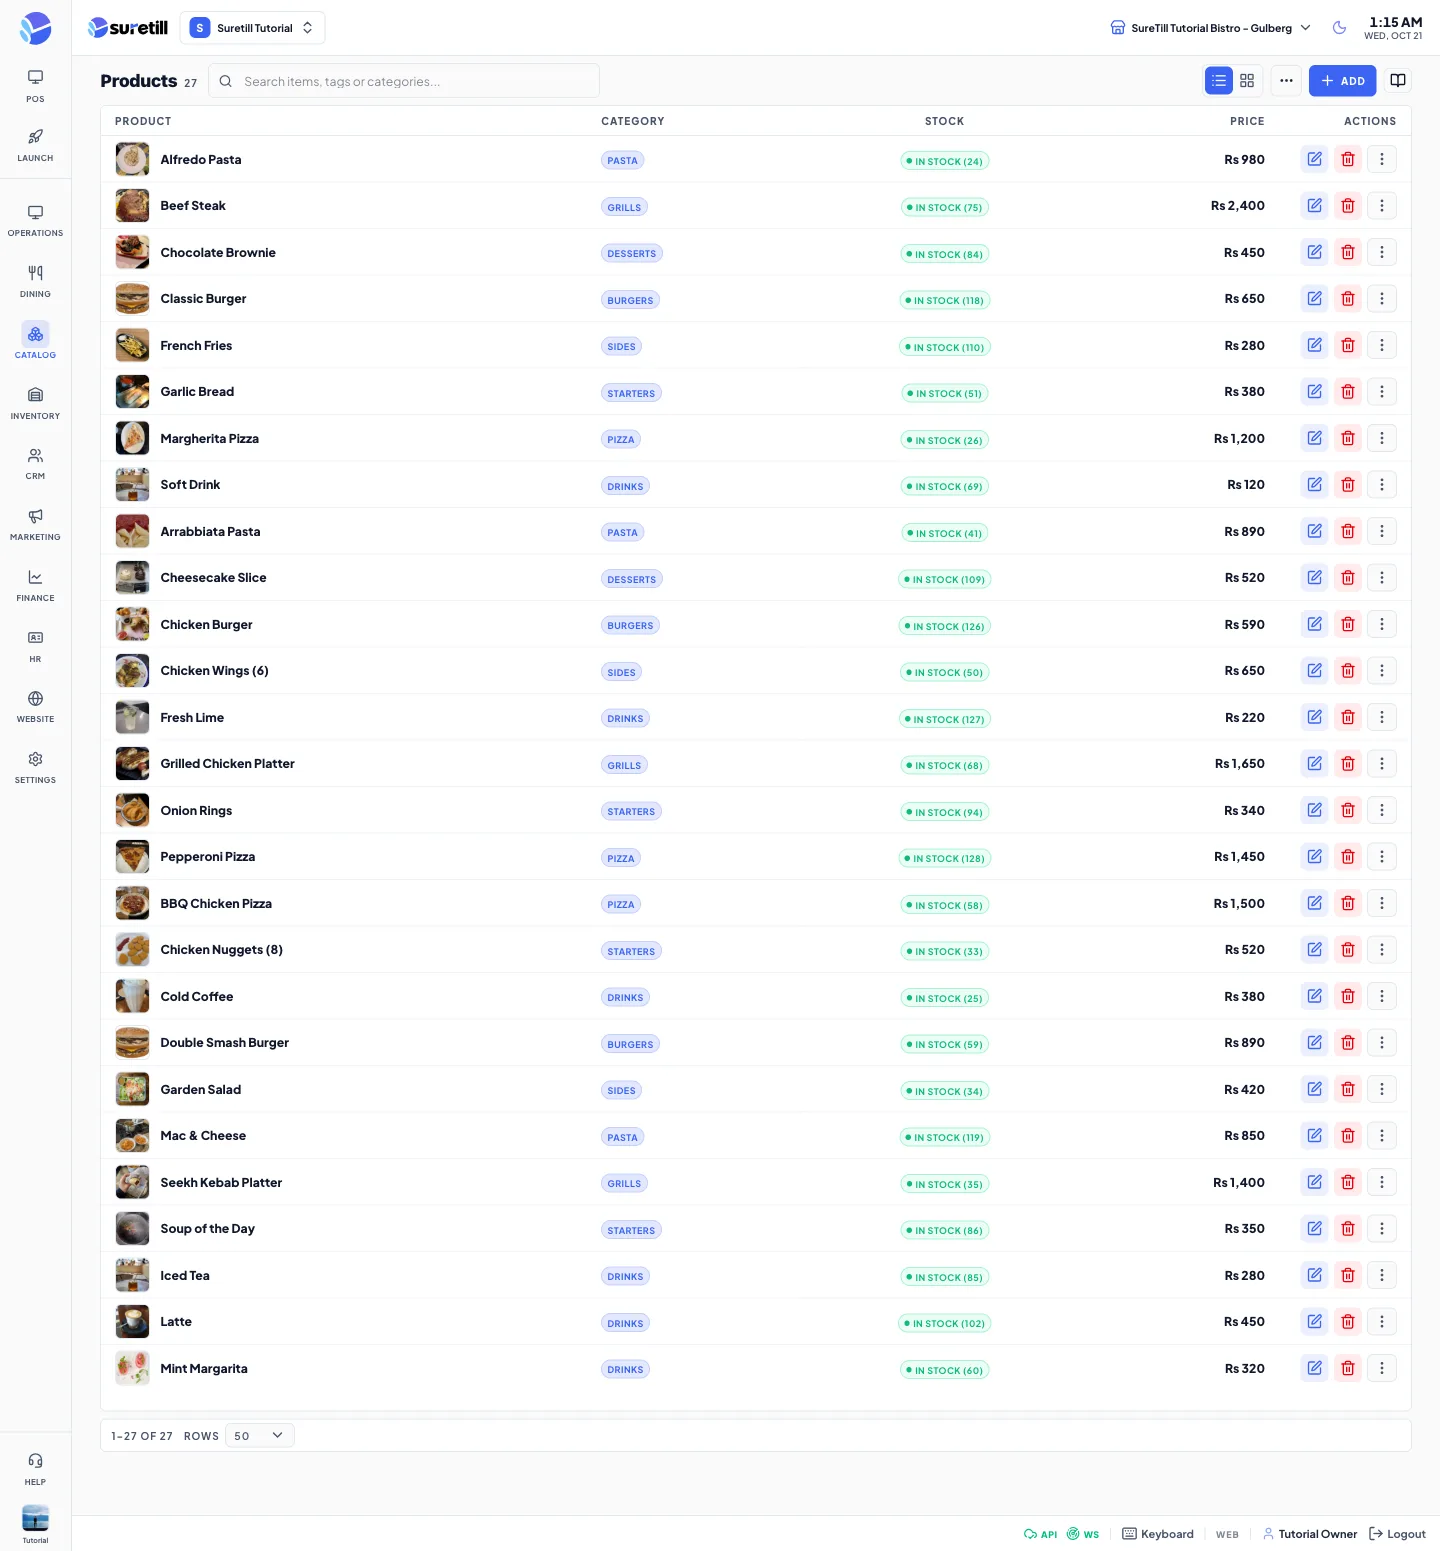Viewport: 1440px width, 1551px height.
Task: Click the IN STOCK (102) badge
Action: [x=944, y=1323]
